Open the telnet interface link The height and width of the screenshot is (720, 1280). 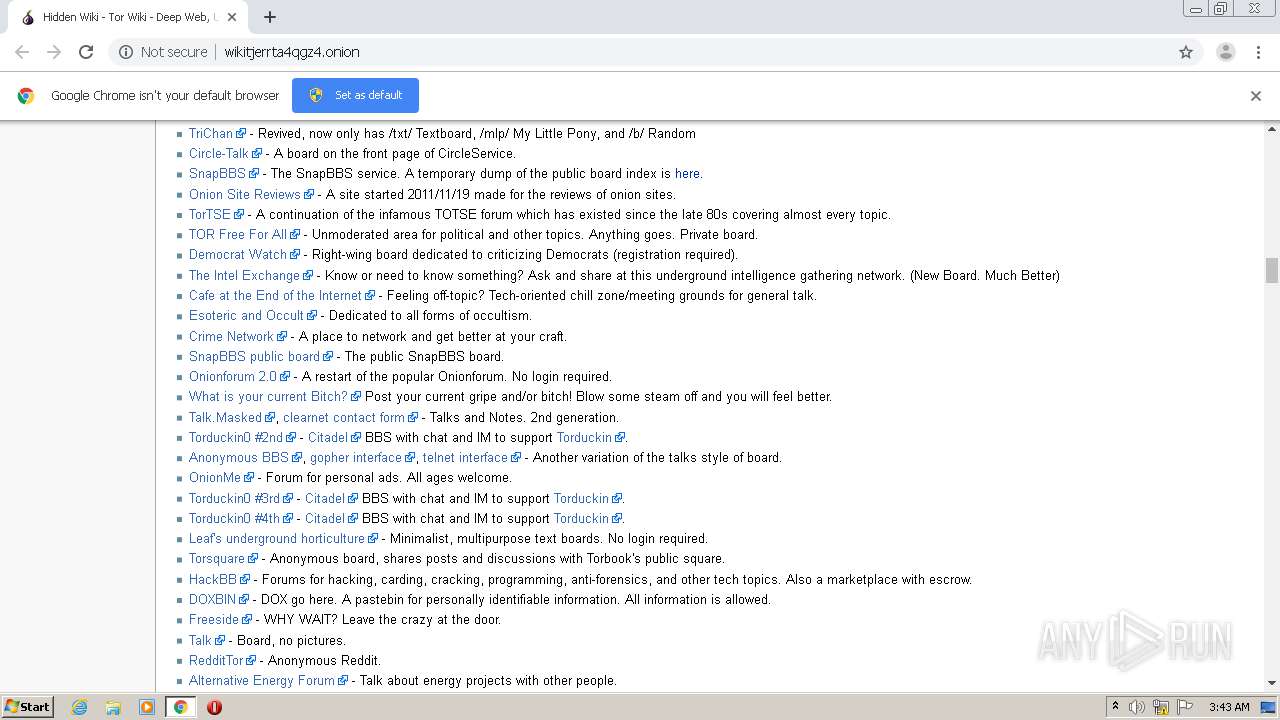[465, 457]
